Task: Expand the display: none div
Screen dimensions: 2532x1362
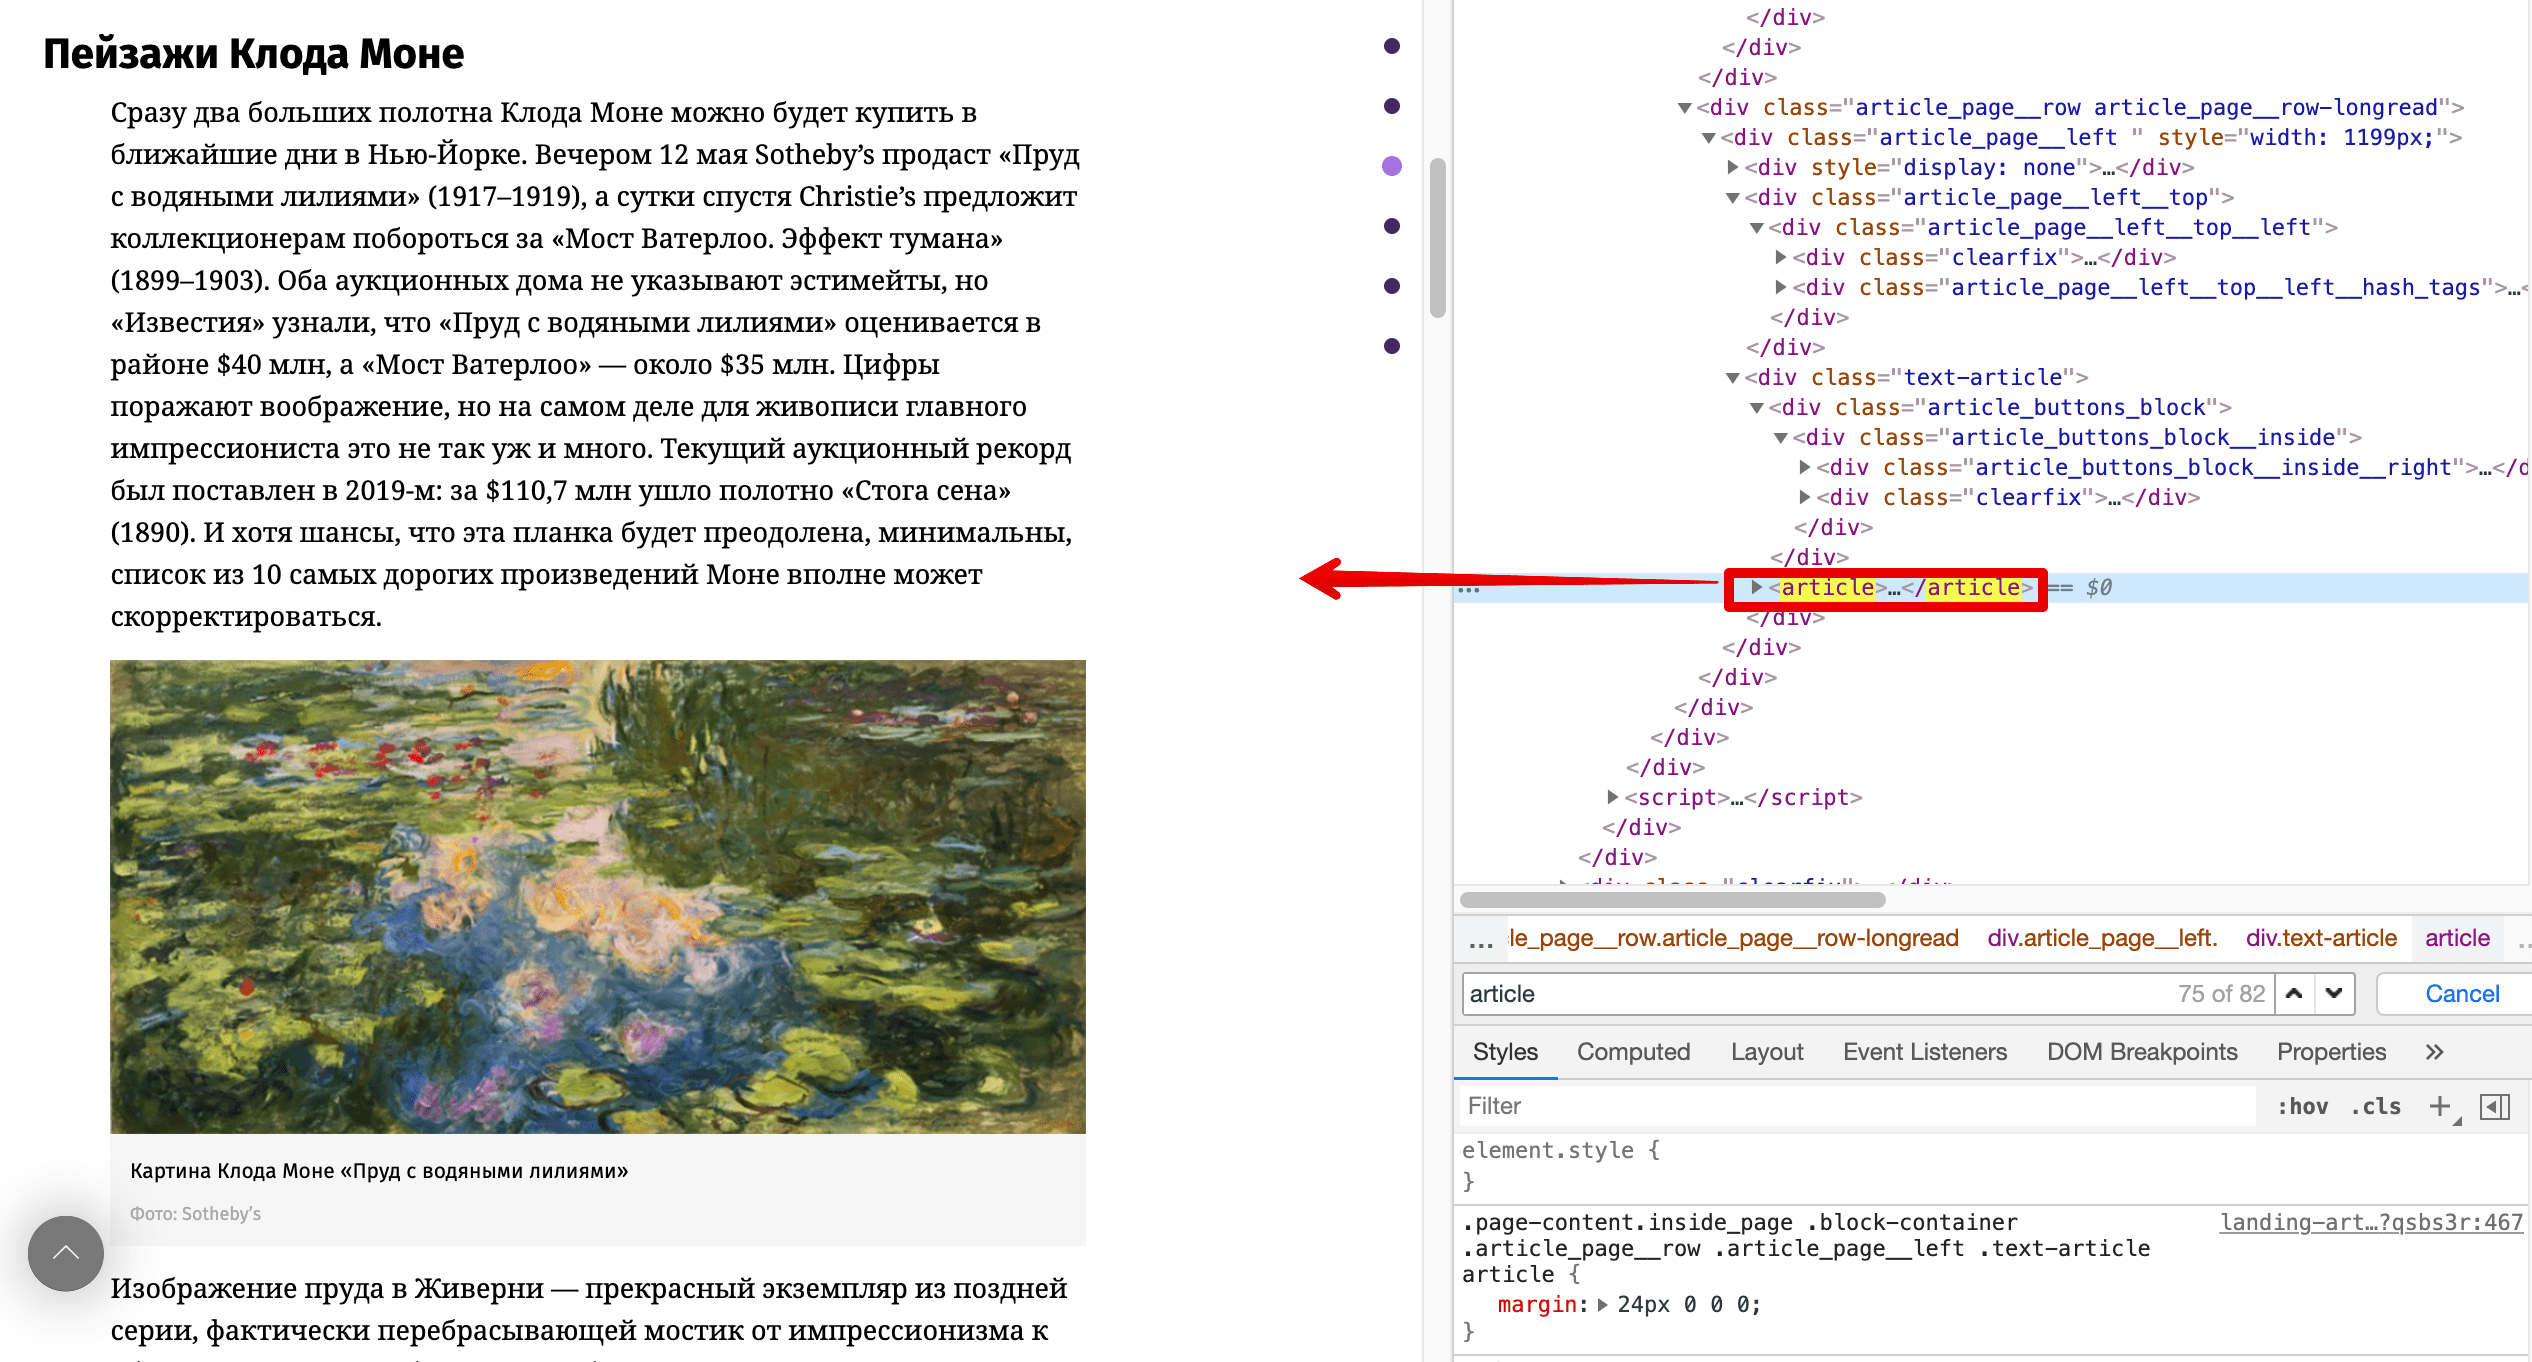Action: tap(1733, 167)
